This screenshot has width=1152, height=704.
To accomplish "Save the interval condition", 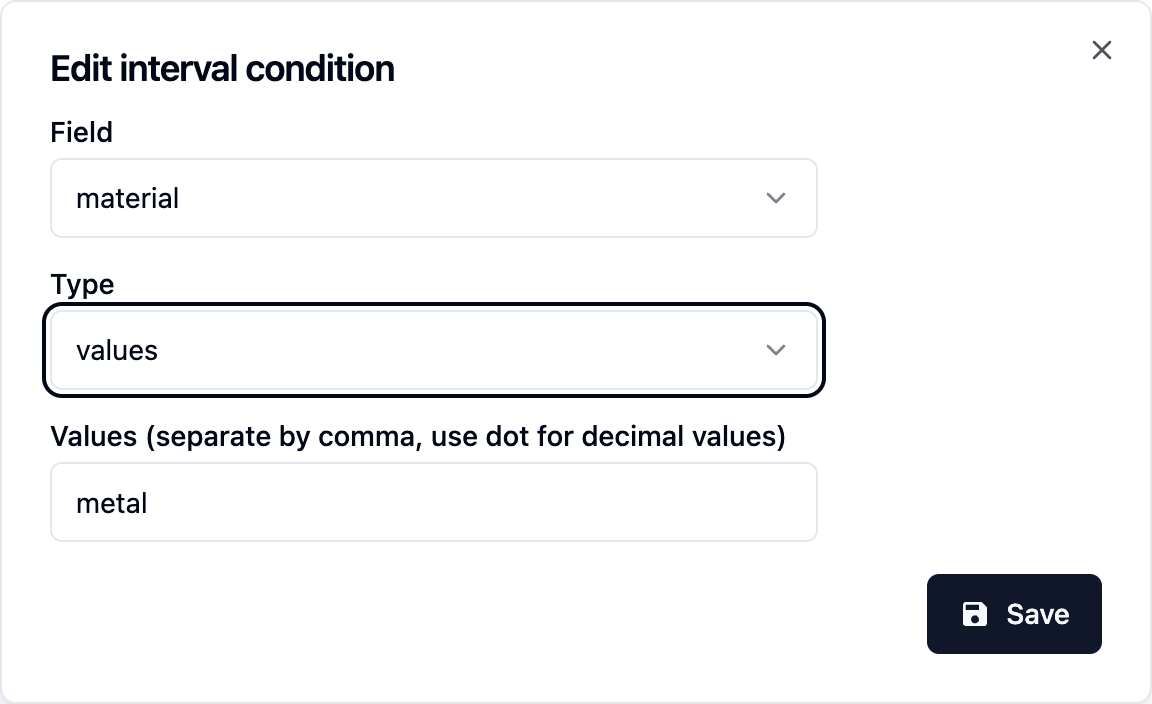I will [1014, 614].
